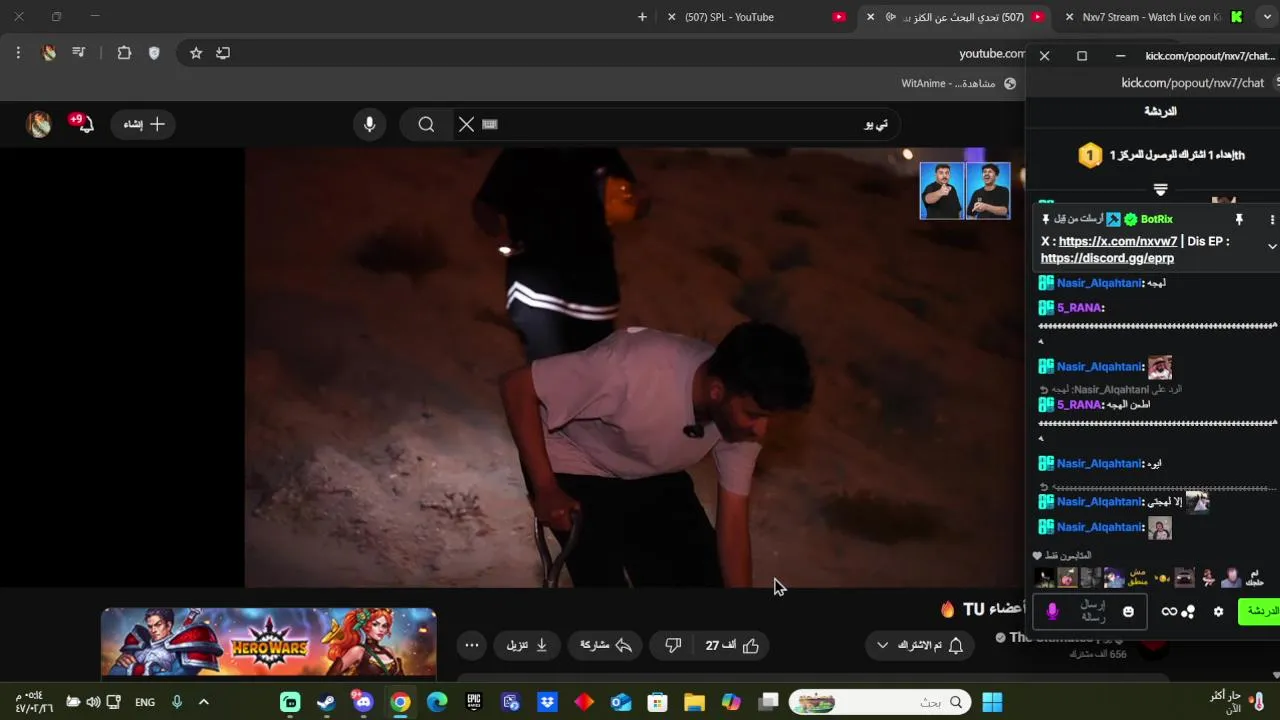The image size is (1280, 720).
Task: Close the SPL - YouTube tab
Action: click(671, 17)
